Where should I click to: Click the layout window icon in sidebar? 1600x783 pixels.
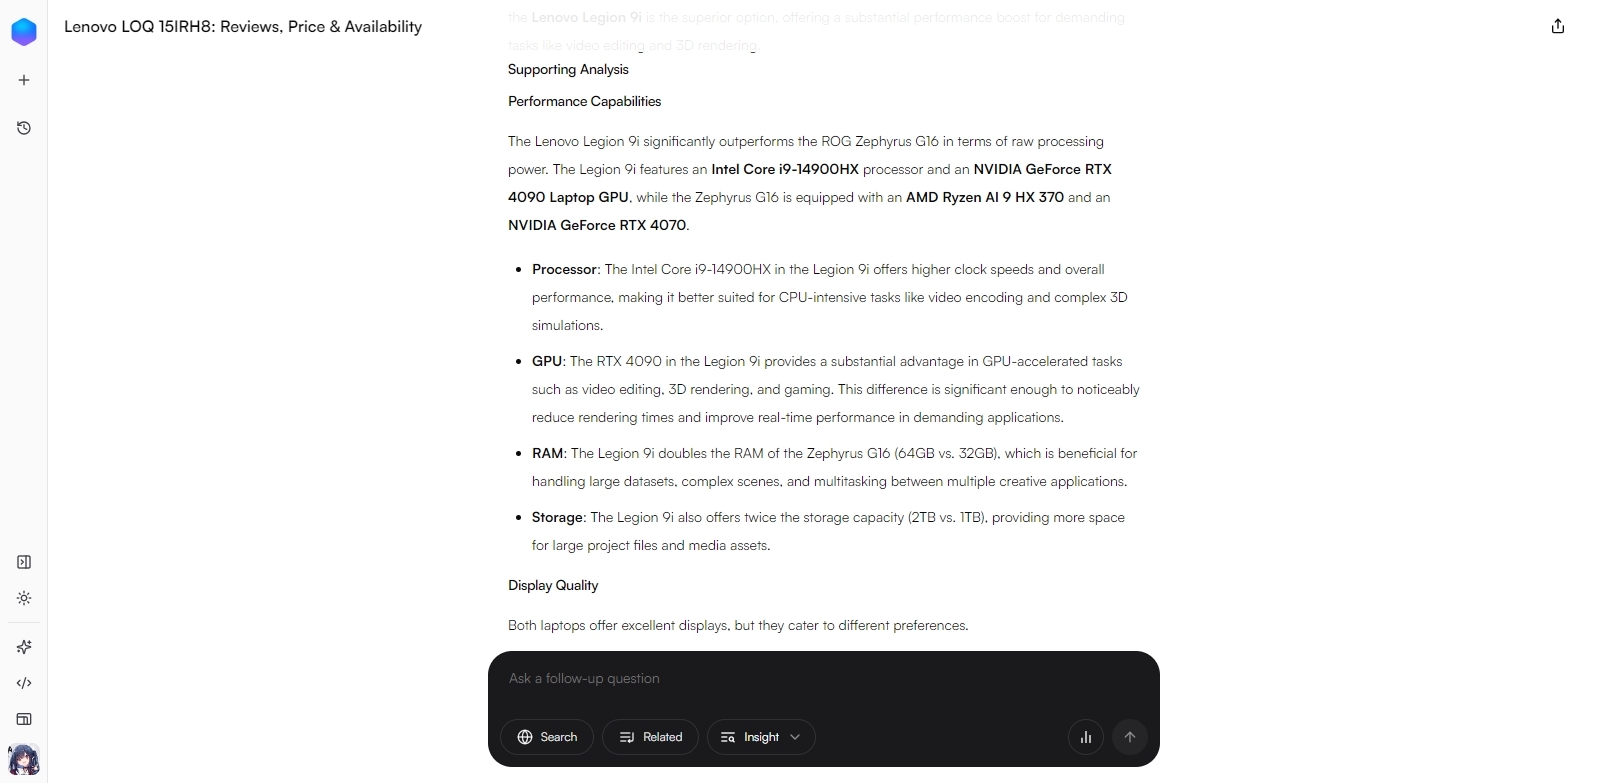[x=24, y=719]
